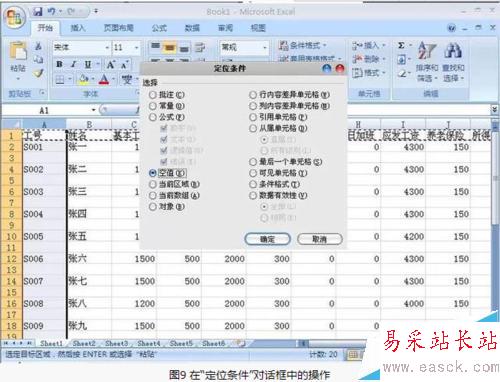Click the View ribbon tab

(258, 28)
